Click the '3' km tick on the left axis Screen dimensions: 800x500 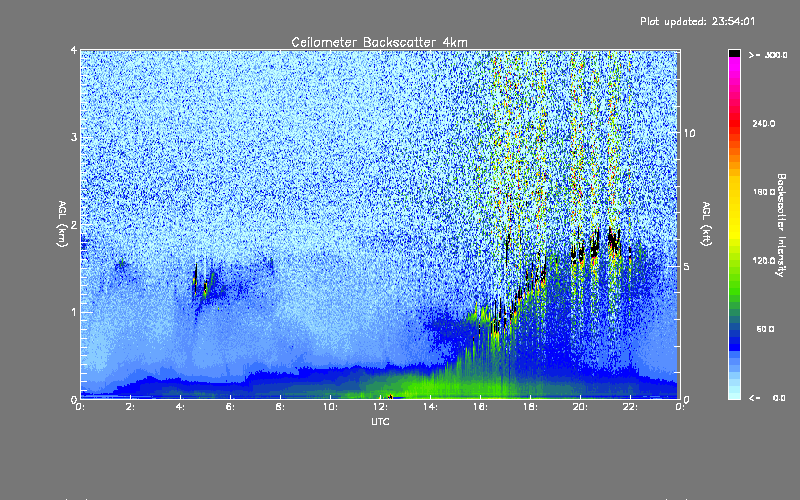point(74,137)
